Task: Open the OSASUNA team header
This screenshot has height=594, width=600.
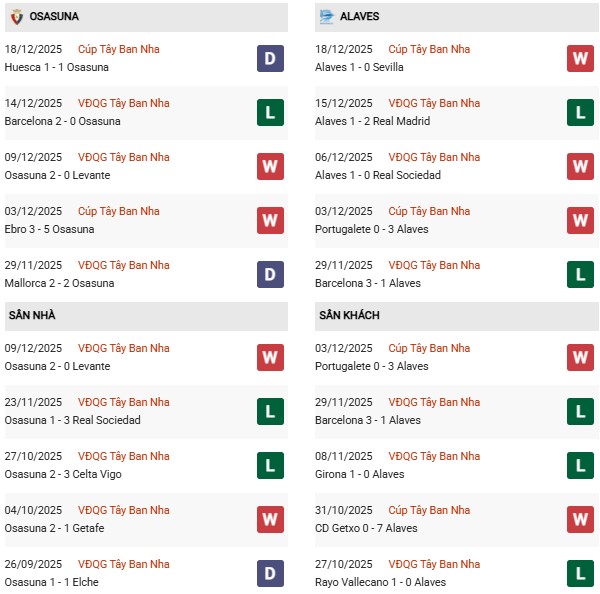Action: [x=56, y=17]
